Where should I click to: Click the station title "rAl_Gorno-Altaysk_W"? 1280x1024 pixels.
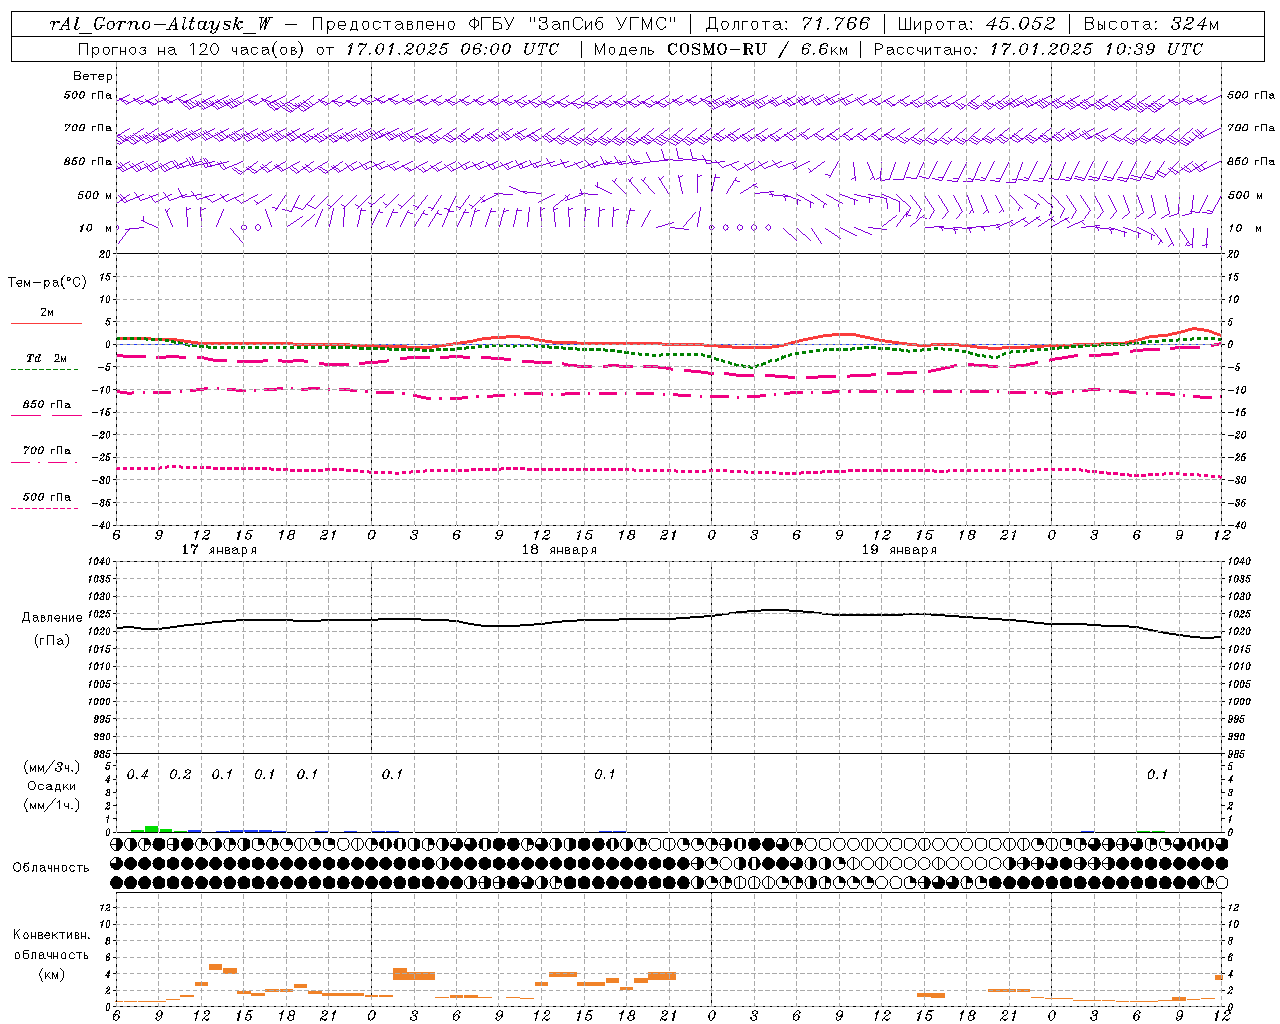(161, 24)
